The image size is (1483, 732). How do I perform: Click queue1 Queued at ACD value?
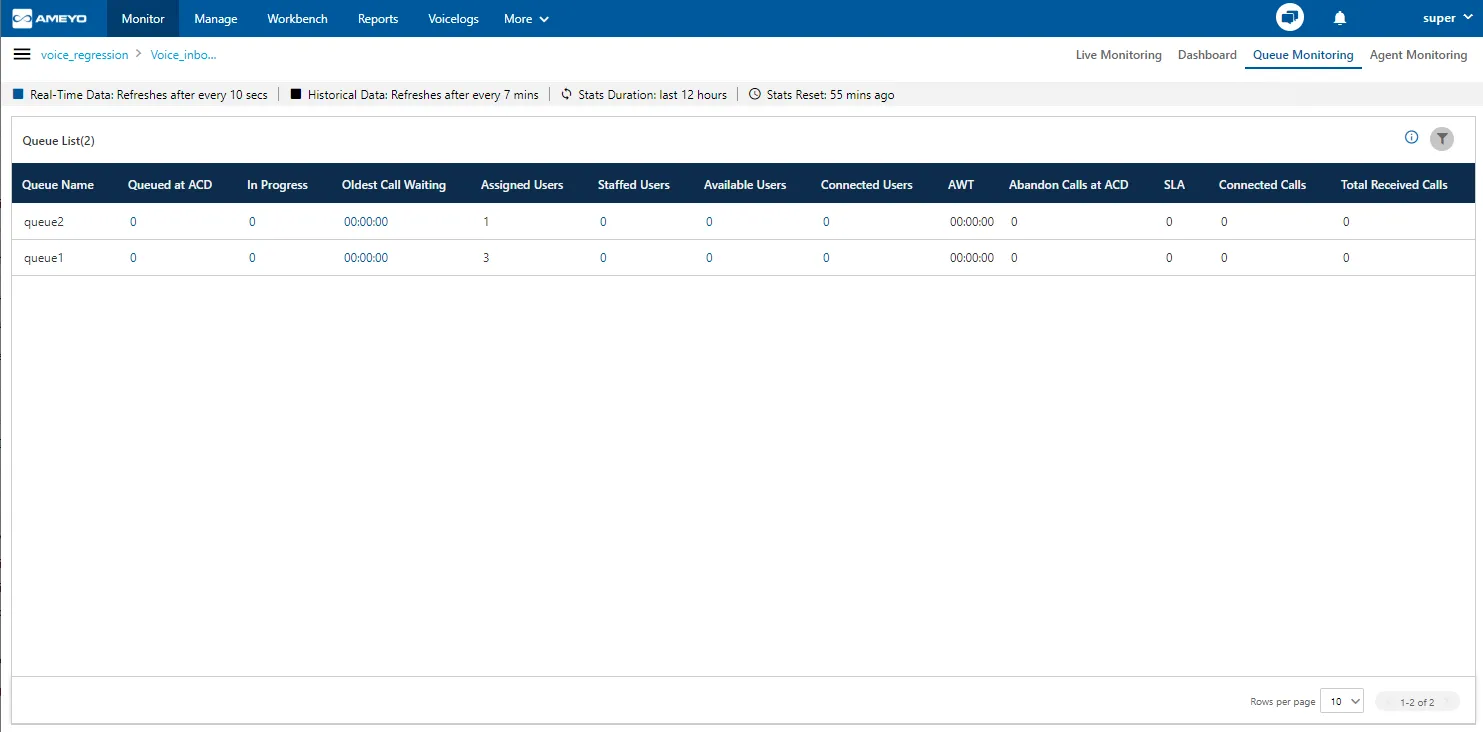[133, 258]
